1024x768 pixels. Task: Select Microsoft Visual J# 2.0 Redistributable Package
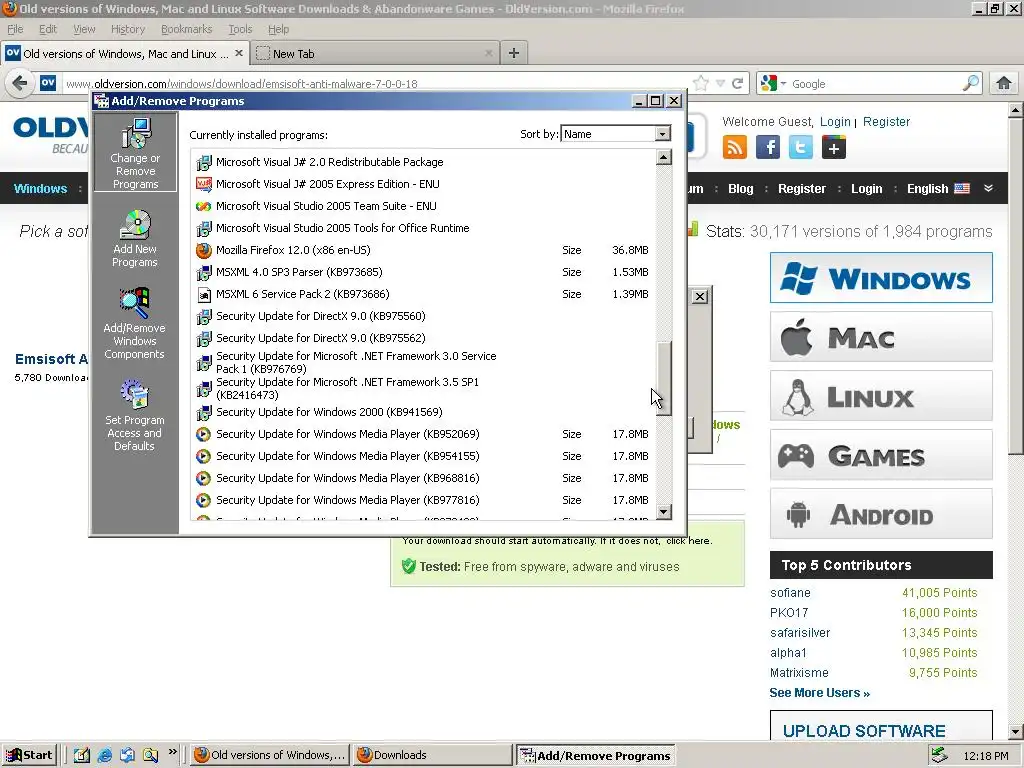point(423,162)
